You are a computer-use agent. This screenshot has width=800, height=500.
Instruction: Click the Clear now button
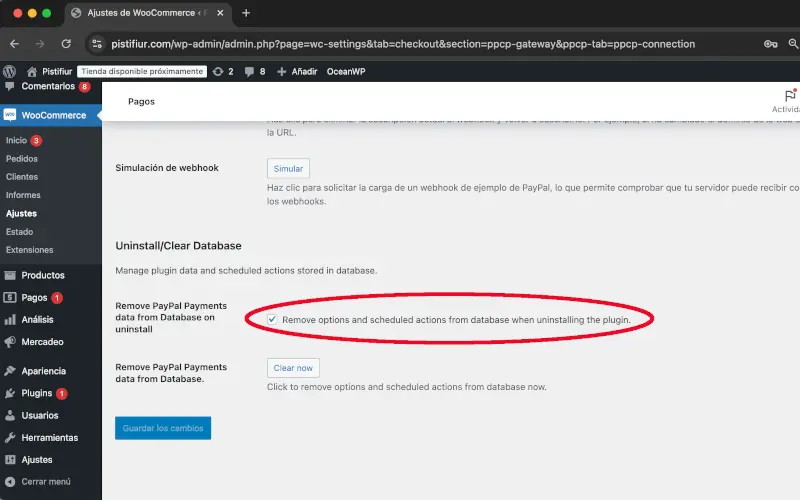pos(293,368)
